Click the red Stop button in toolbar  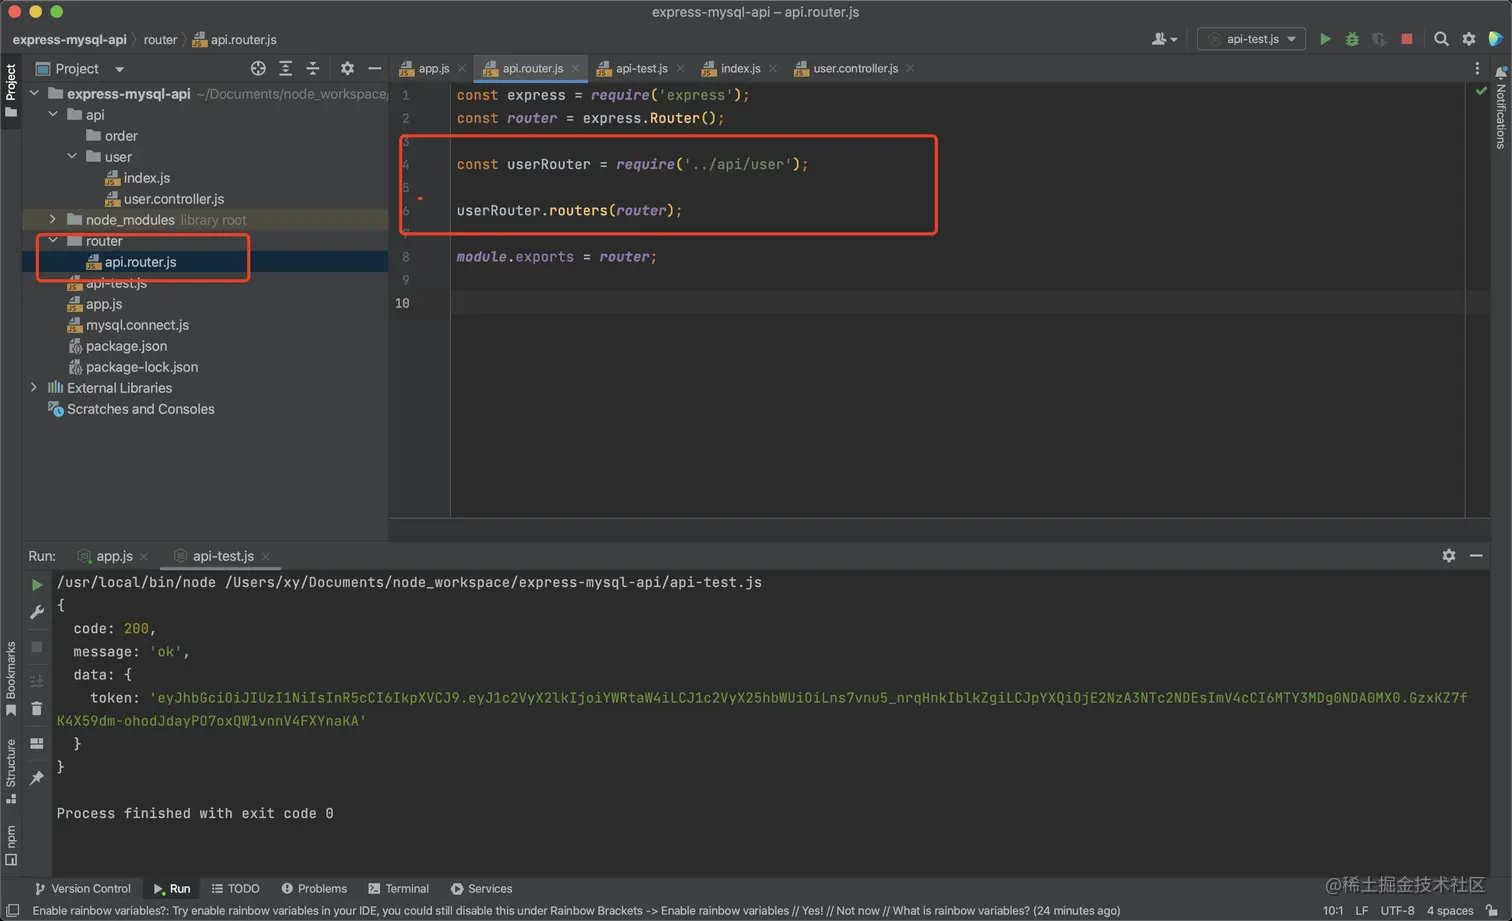[1407, 39]
